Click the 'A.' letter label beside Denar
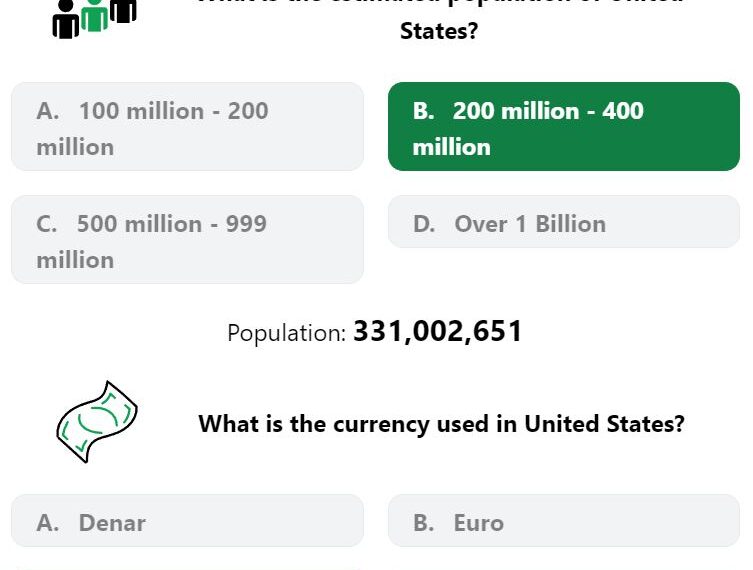The width and height of the screenshot is (753, 570). (x=48, y=522)
